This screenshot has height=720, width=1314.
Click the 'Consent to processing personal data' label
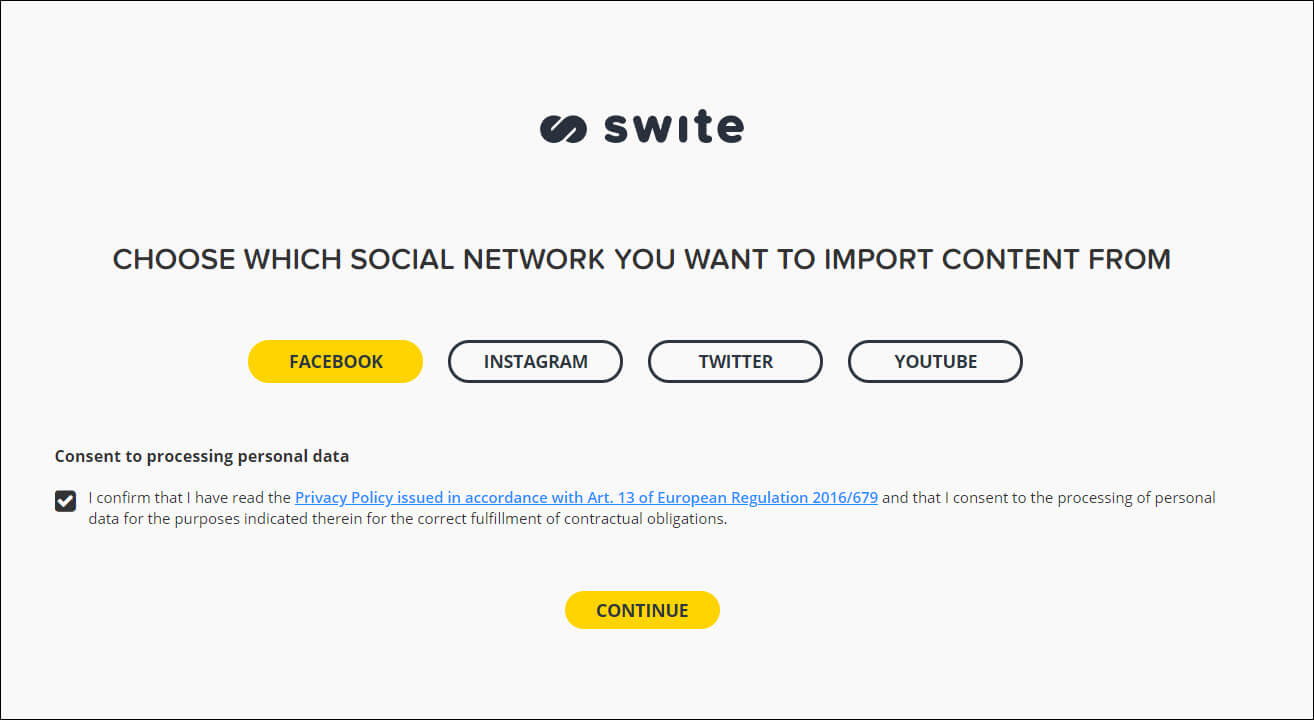202,457
